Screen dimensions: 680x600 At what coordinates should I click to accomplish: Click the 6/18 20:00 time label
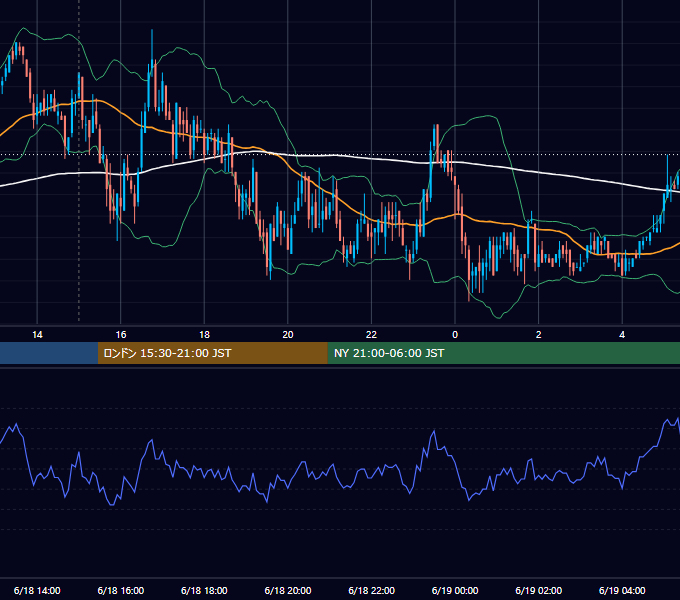pyautogui.click(x=288, y=590)
